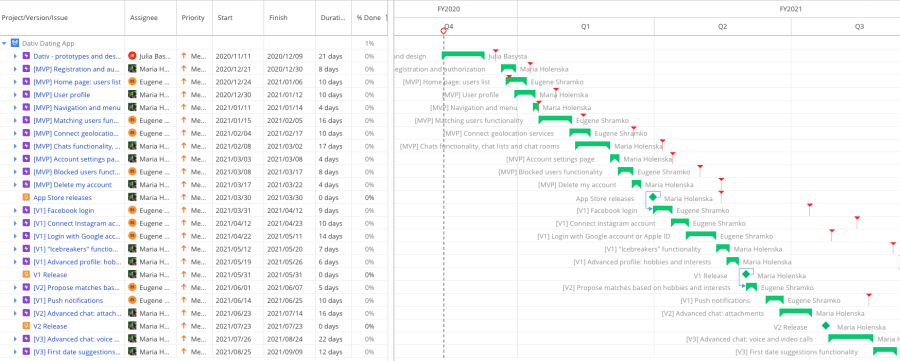Sort by the % Done column header
The height and width of the screenshot is (361, 900).
(368, 18)
